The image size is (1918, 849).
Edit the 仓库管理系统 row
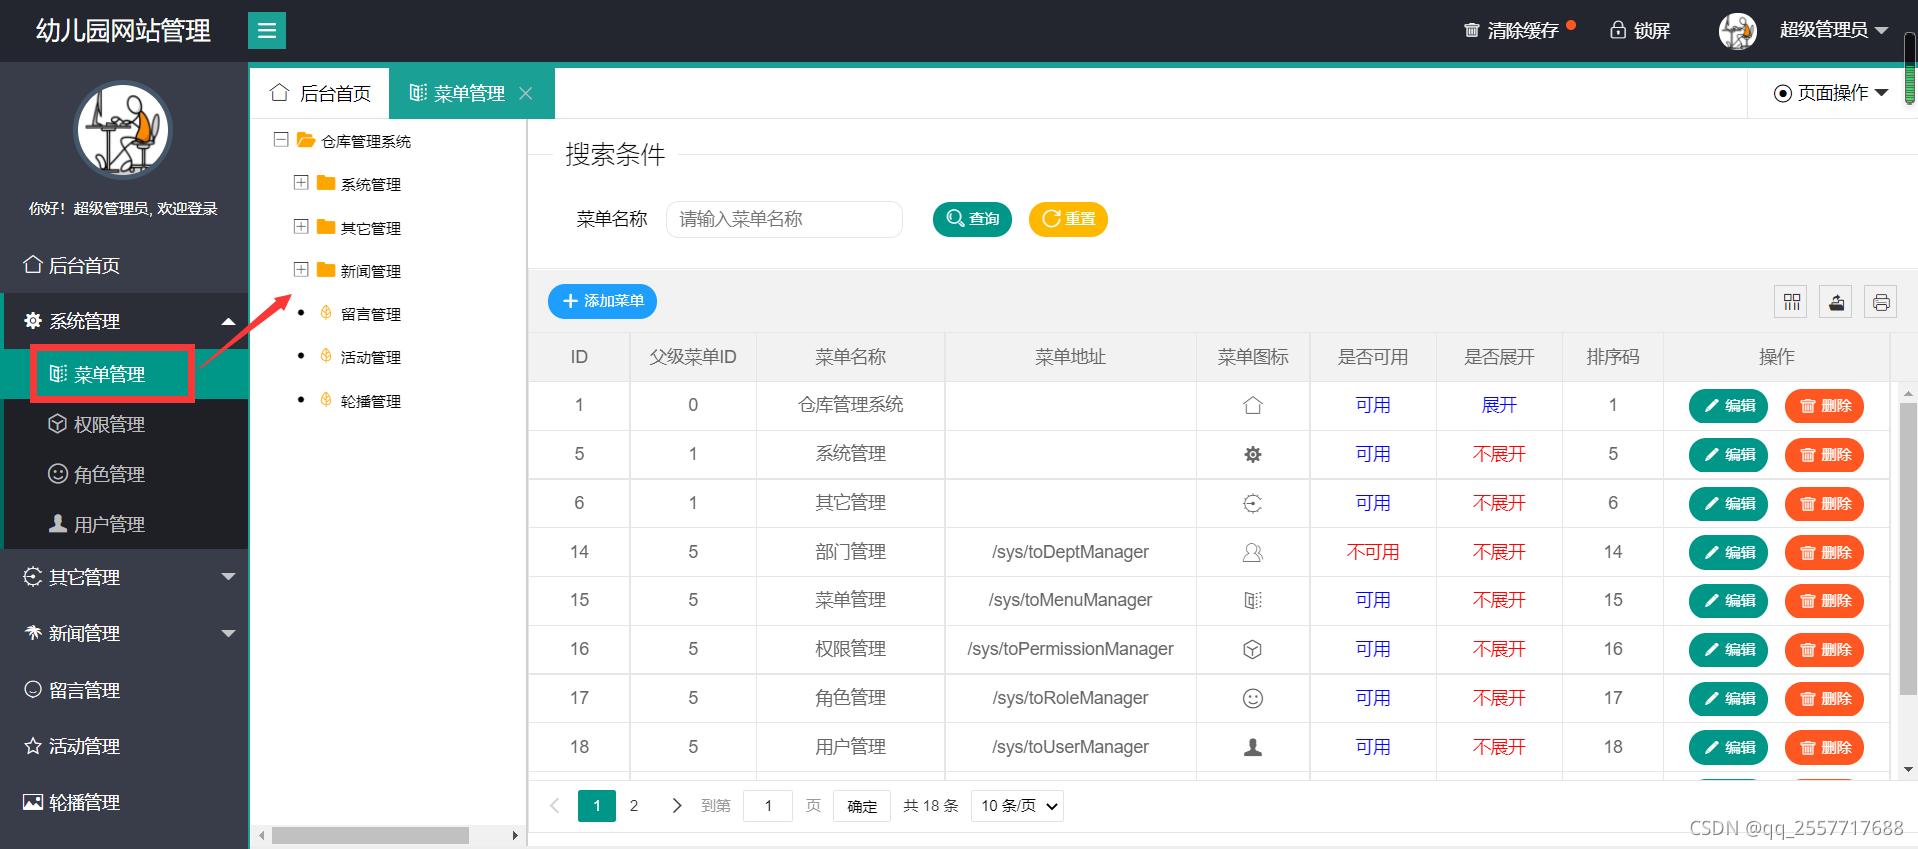click(1729, 406)
